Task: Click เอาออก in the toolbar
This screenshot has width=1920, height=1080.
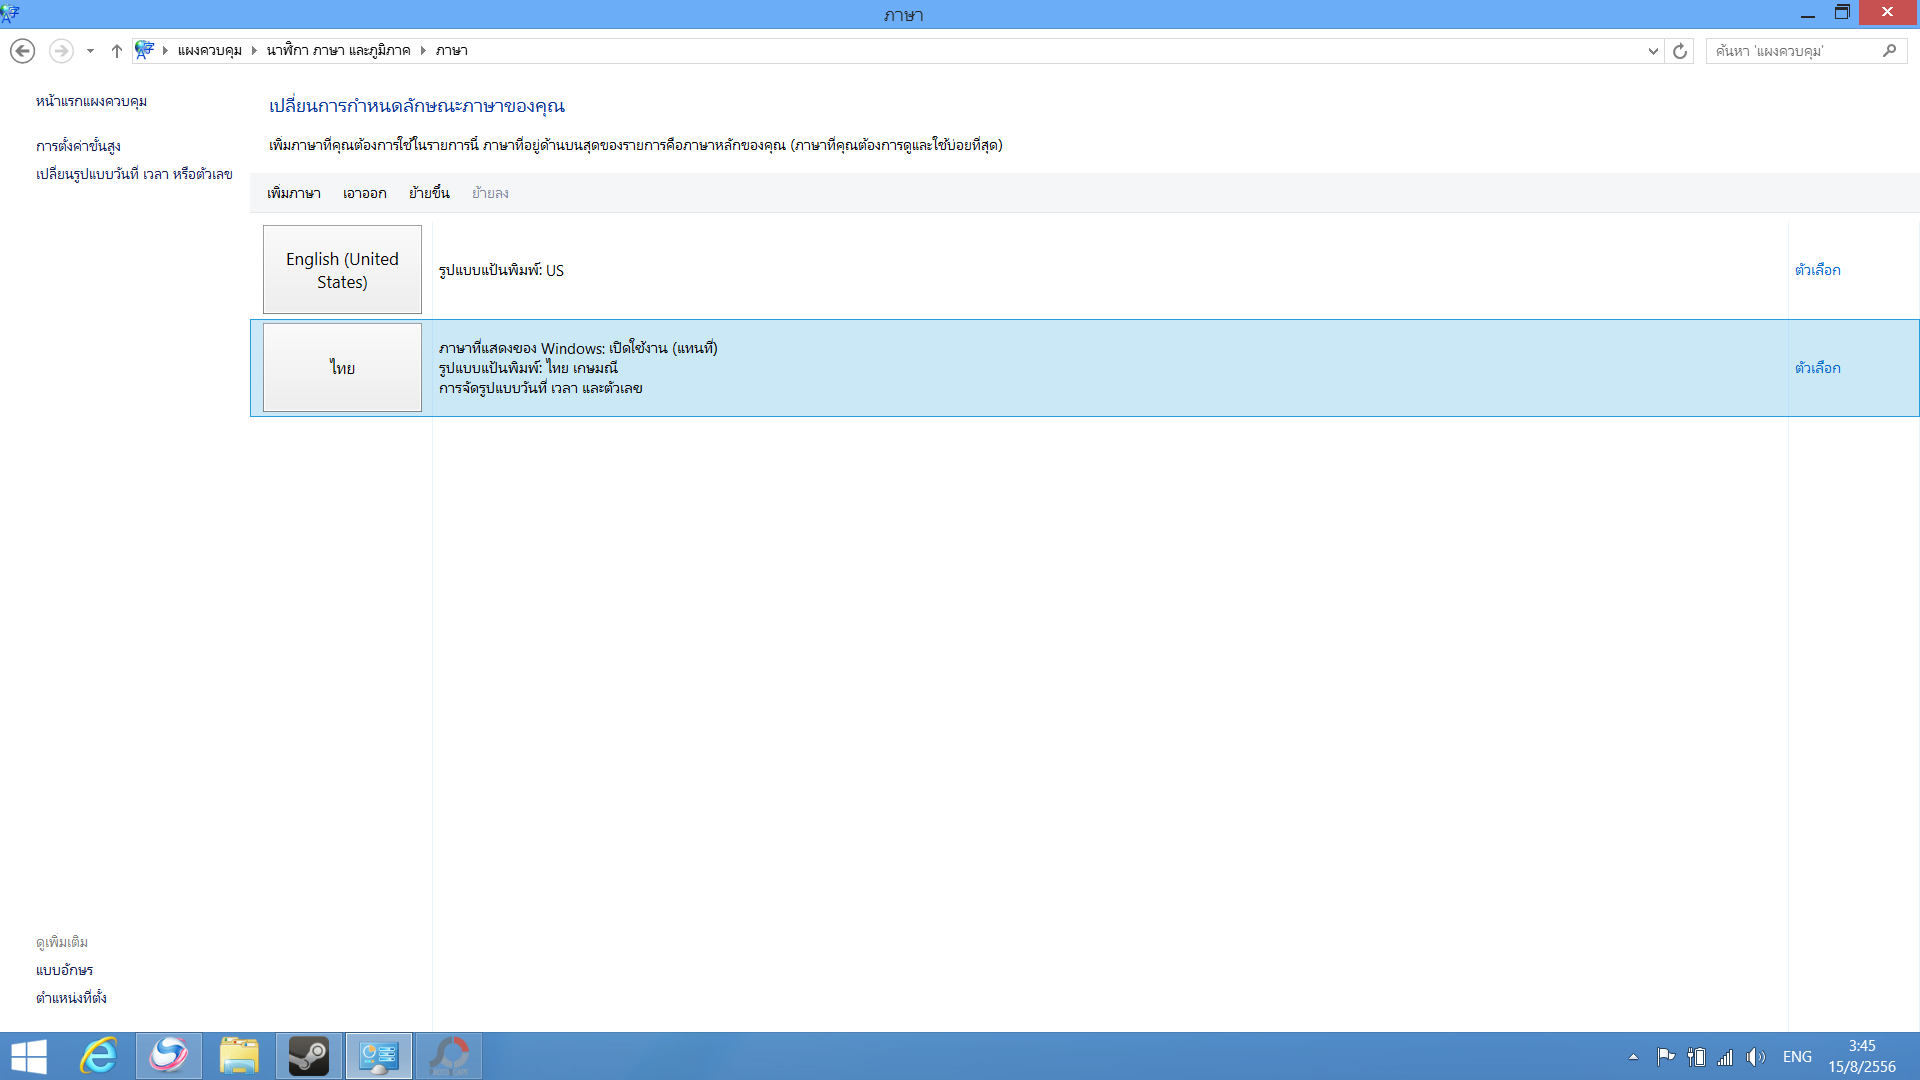Action: pyautogui.click(x=364, y=193)
